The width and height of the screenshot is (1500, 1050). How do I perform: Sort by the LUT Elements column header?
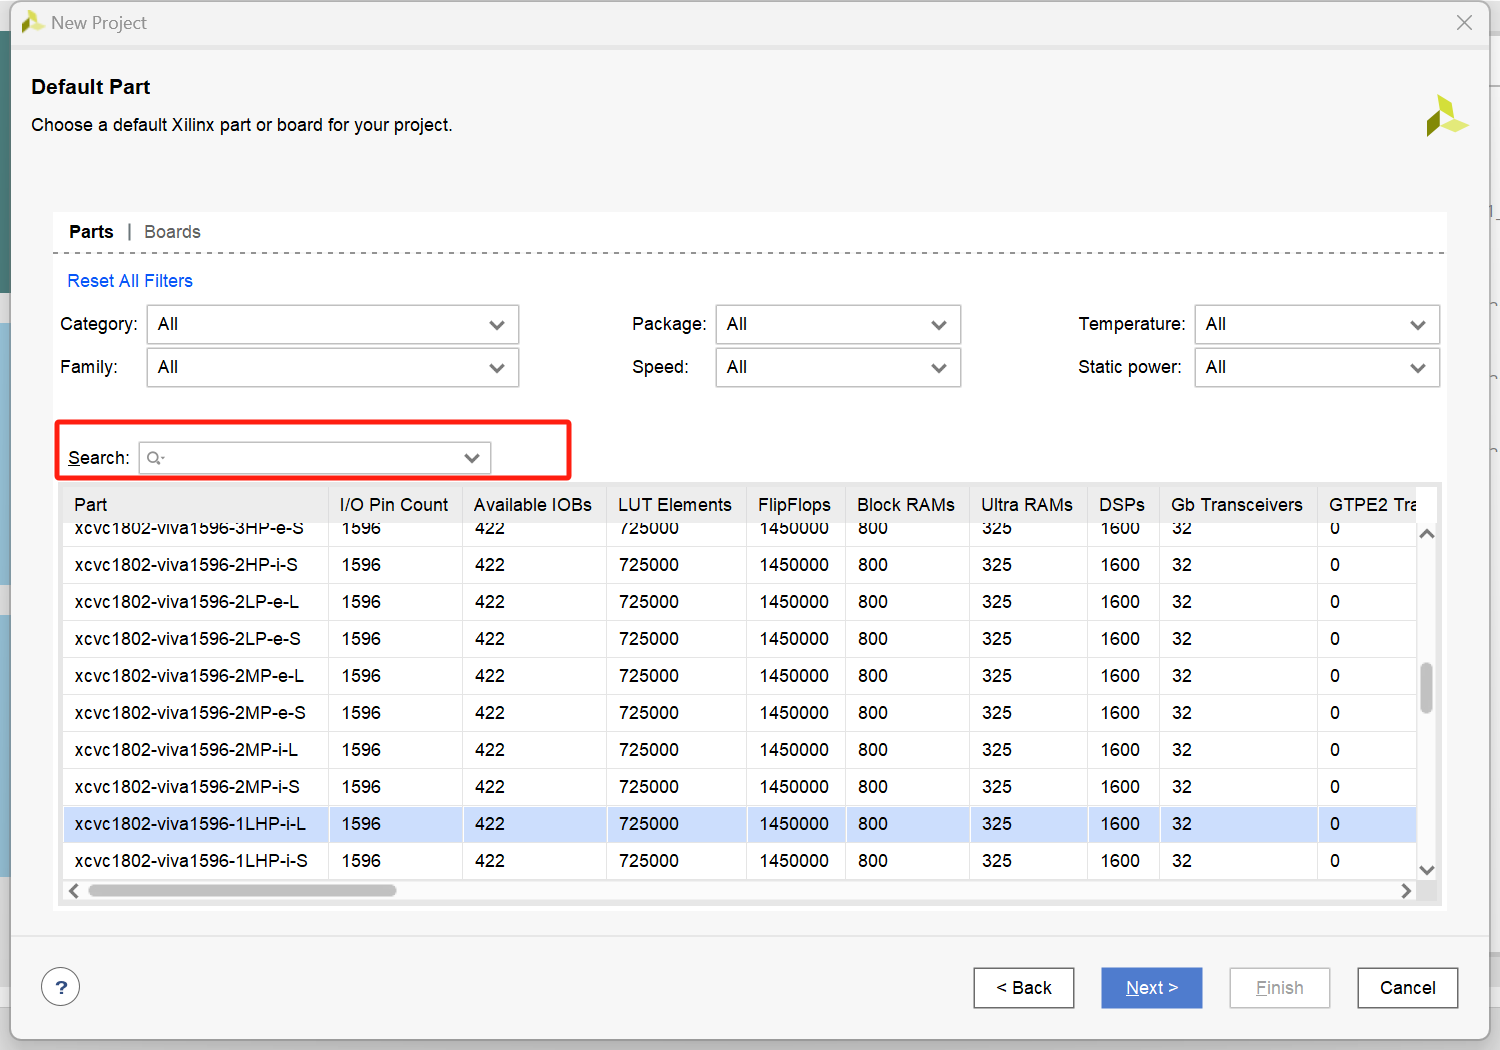676,505
